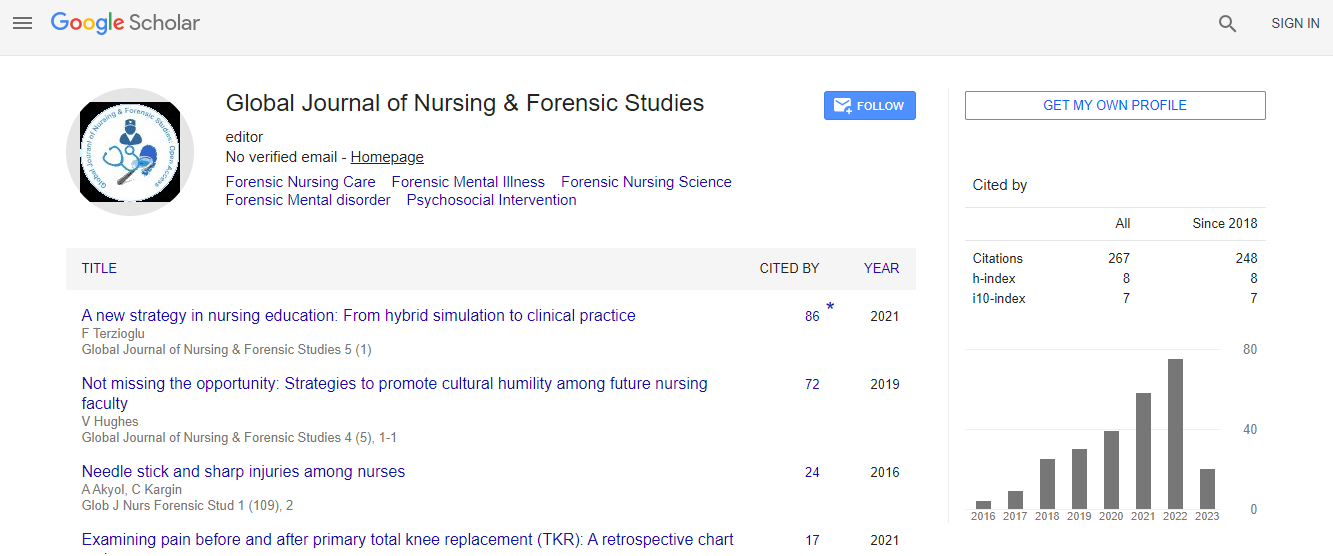Open the Homepage link
1333x556 pixels.
pos(387,157)
